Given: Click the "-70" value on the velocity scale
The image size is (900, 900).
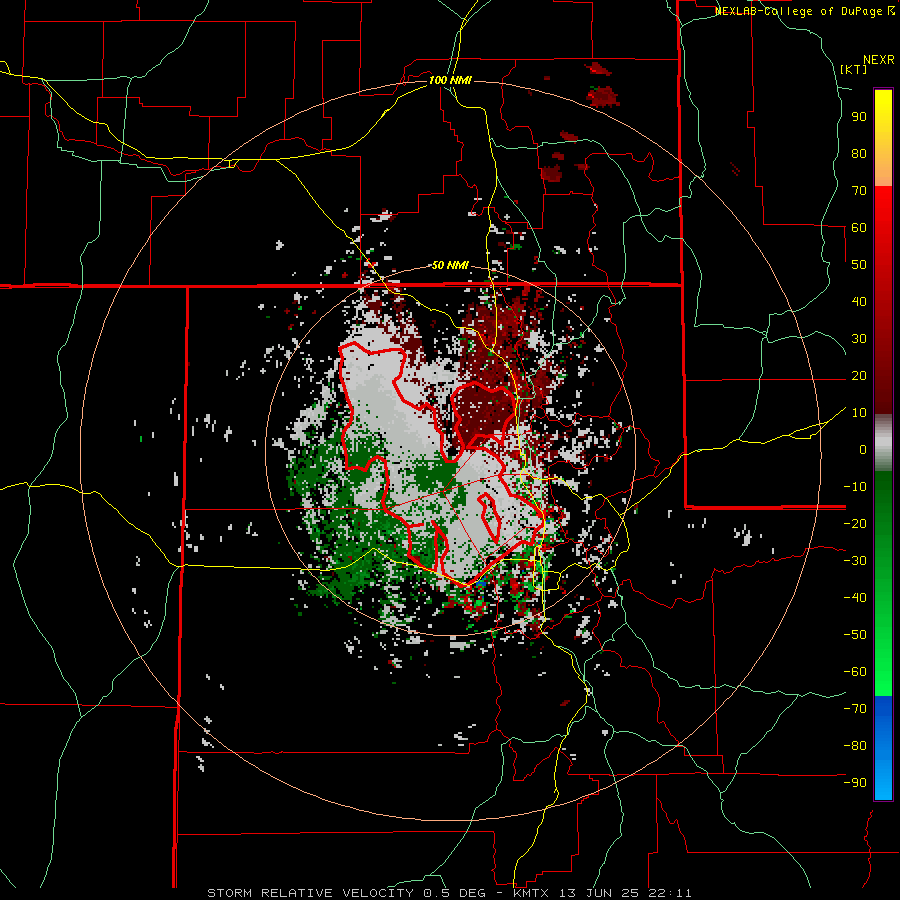Looking at the screenshot, I should point(855,708).
